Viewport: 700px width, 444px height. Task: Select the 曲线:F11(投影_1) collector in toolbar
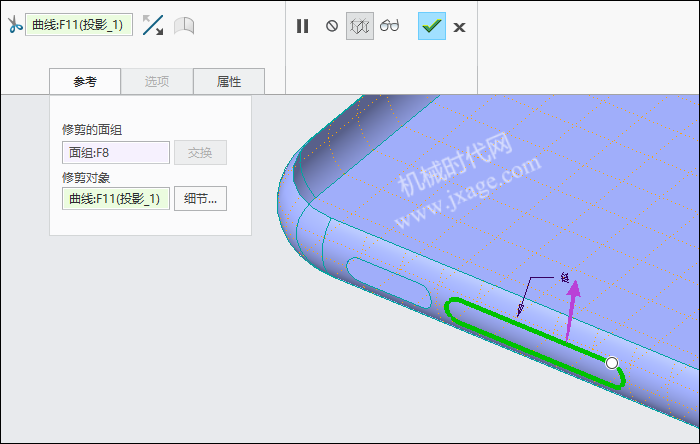[x=79, y=25]
